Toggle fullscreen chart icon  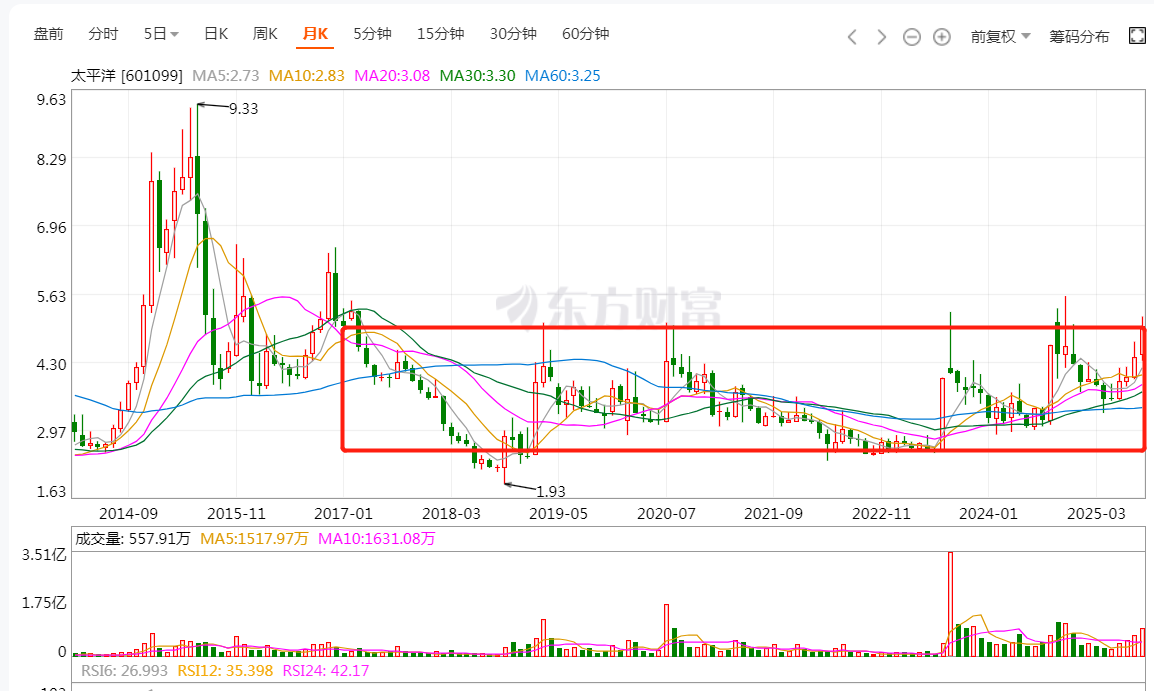tap(1137, 35)
